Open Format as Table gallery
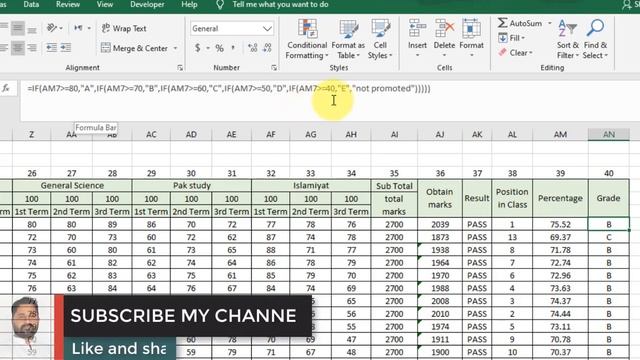This screenshot has width=640, height=360. [x=348, y=39]
